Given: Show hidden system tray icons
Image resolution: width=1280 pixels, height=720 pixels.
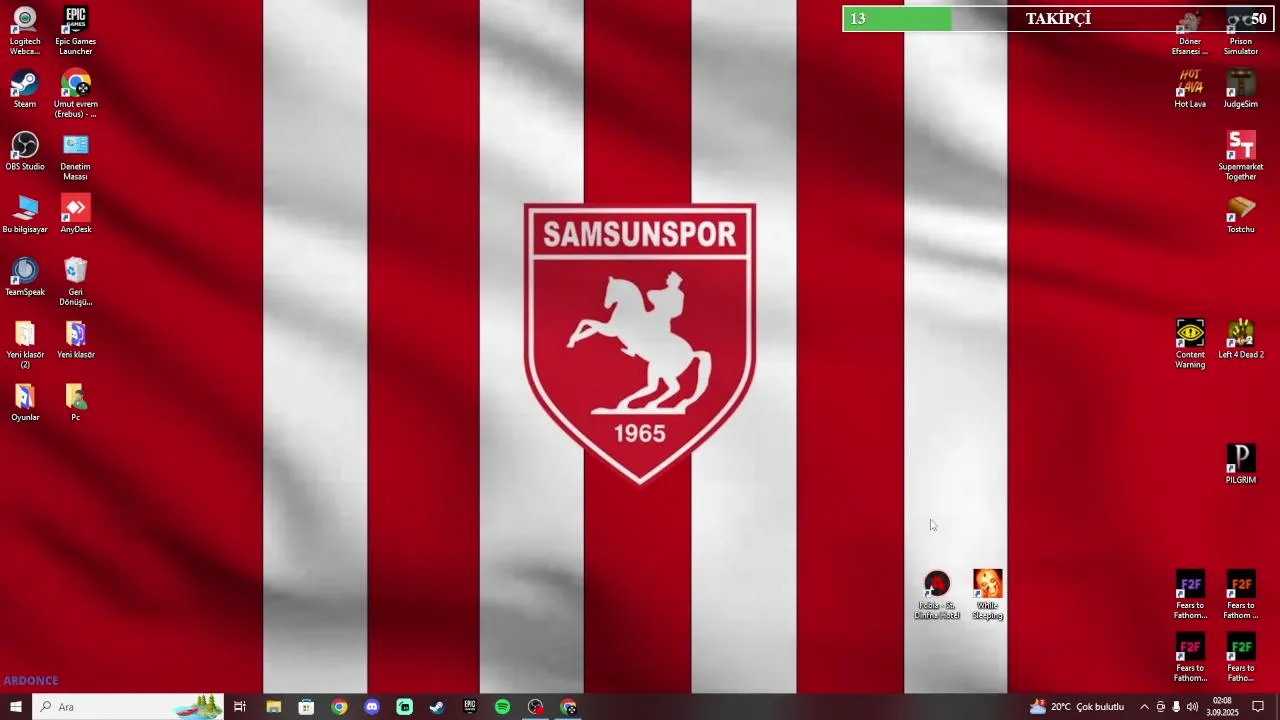Looking at the screenshot, I should click(x=1144, y=707).
